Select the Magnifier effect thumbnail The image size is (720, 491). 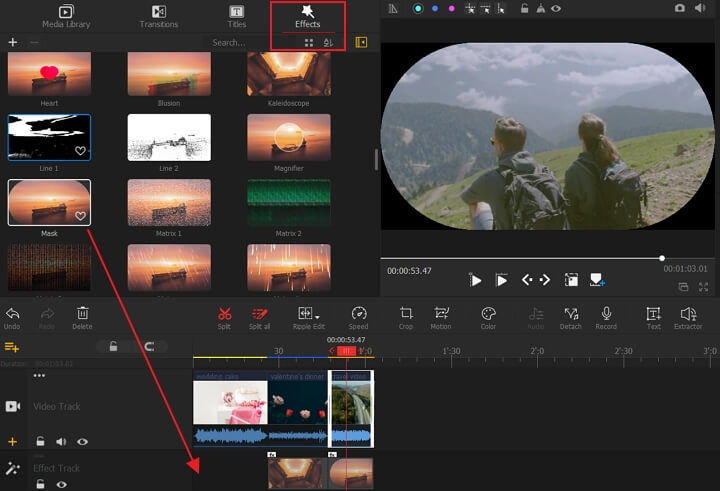(289, 138)
